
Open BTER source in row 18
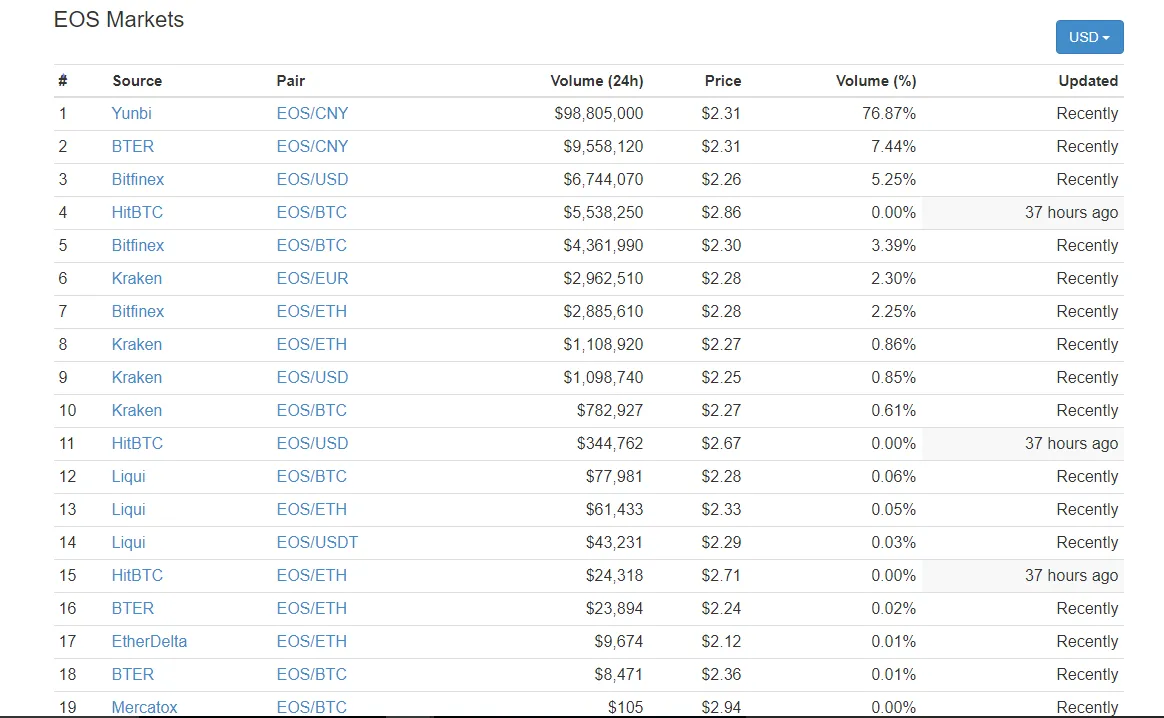[x=133, y=674]
